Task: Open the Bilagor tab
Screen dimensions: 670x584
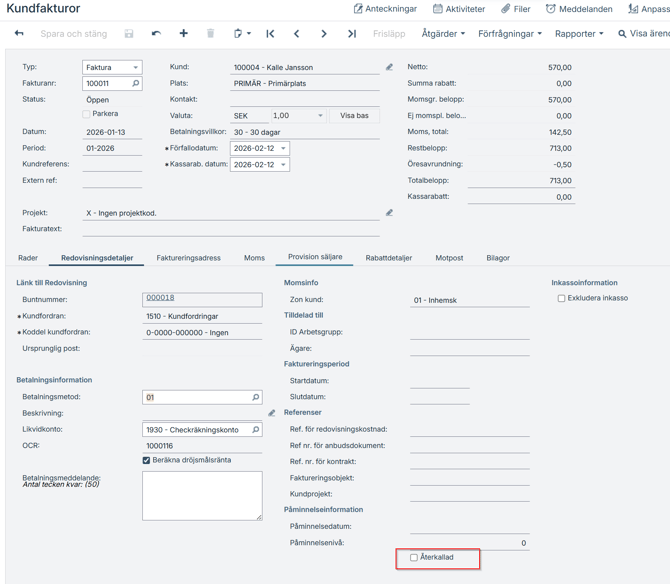Action: tap(498, 258)
